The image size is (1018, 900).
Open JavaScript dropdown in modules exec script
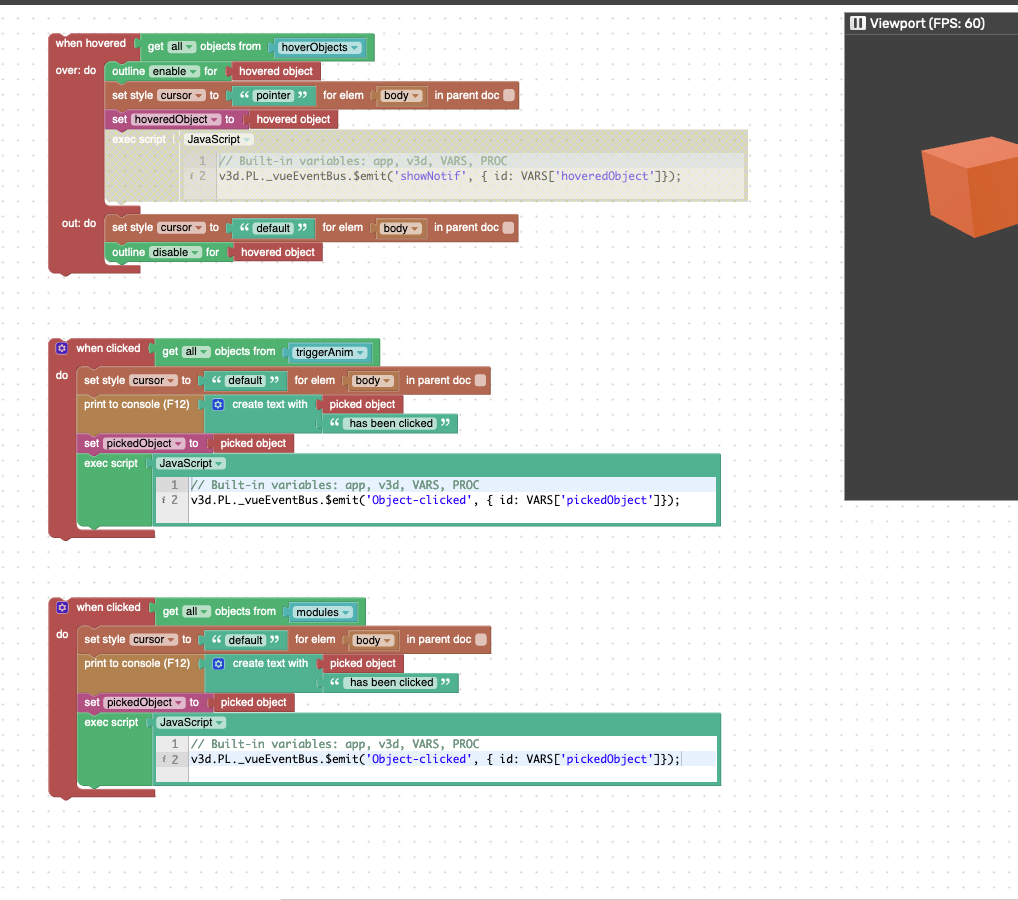192,723
